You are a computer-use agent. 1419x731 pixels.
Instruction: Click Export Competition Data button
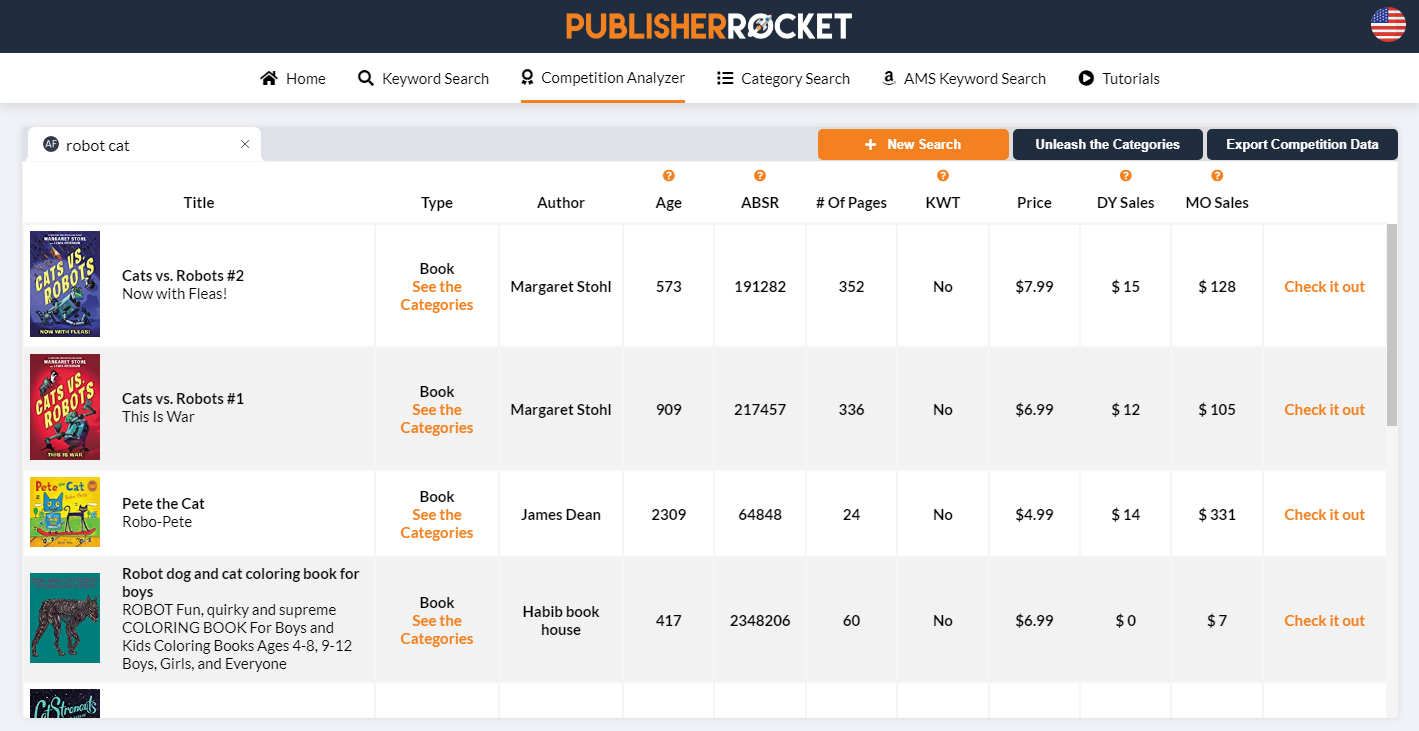point(1302,144)
